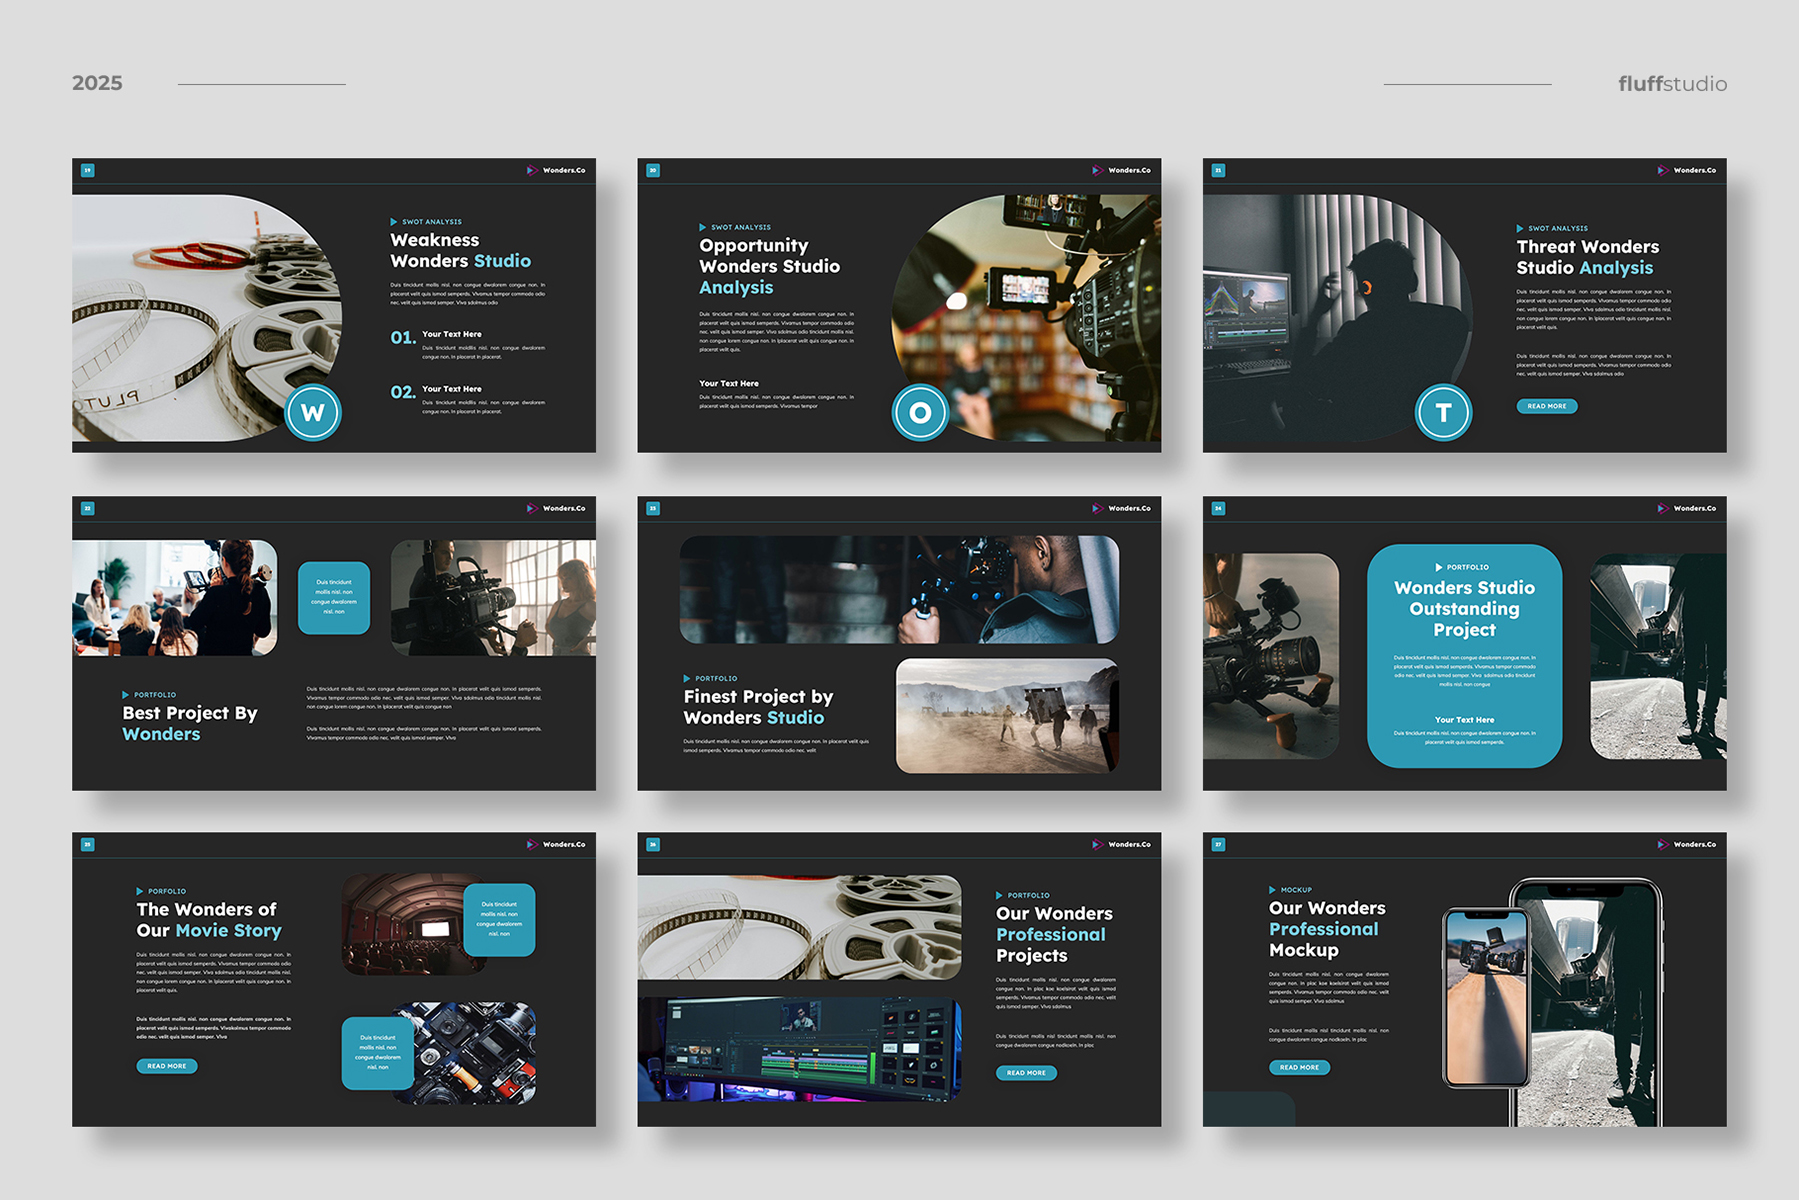
Task: Click the fluffstudio brand name
Action: pyautogui.click(x=1672, y=84)
